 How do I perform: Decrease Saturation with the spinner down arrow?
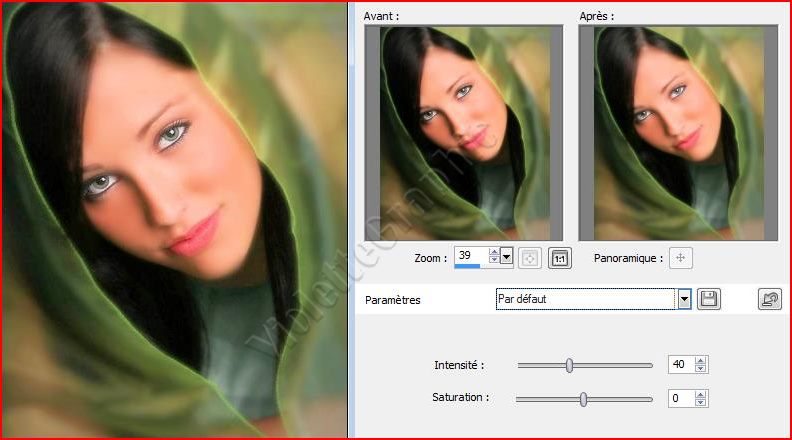click(x=701, y=403)
